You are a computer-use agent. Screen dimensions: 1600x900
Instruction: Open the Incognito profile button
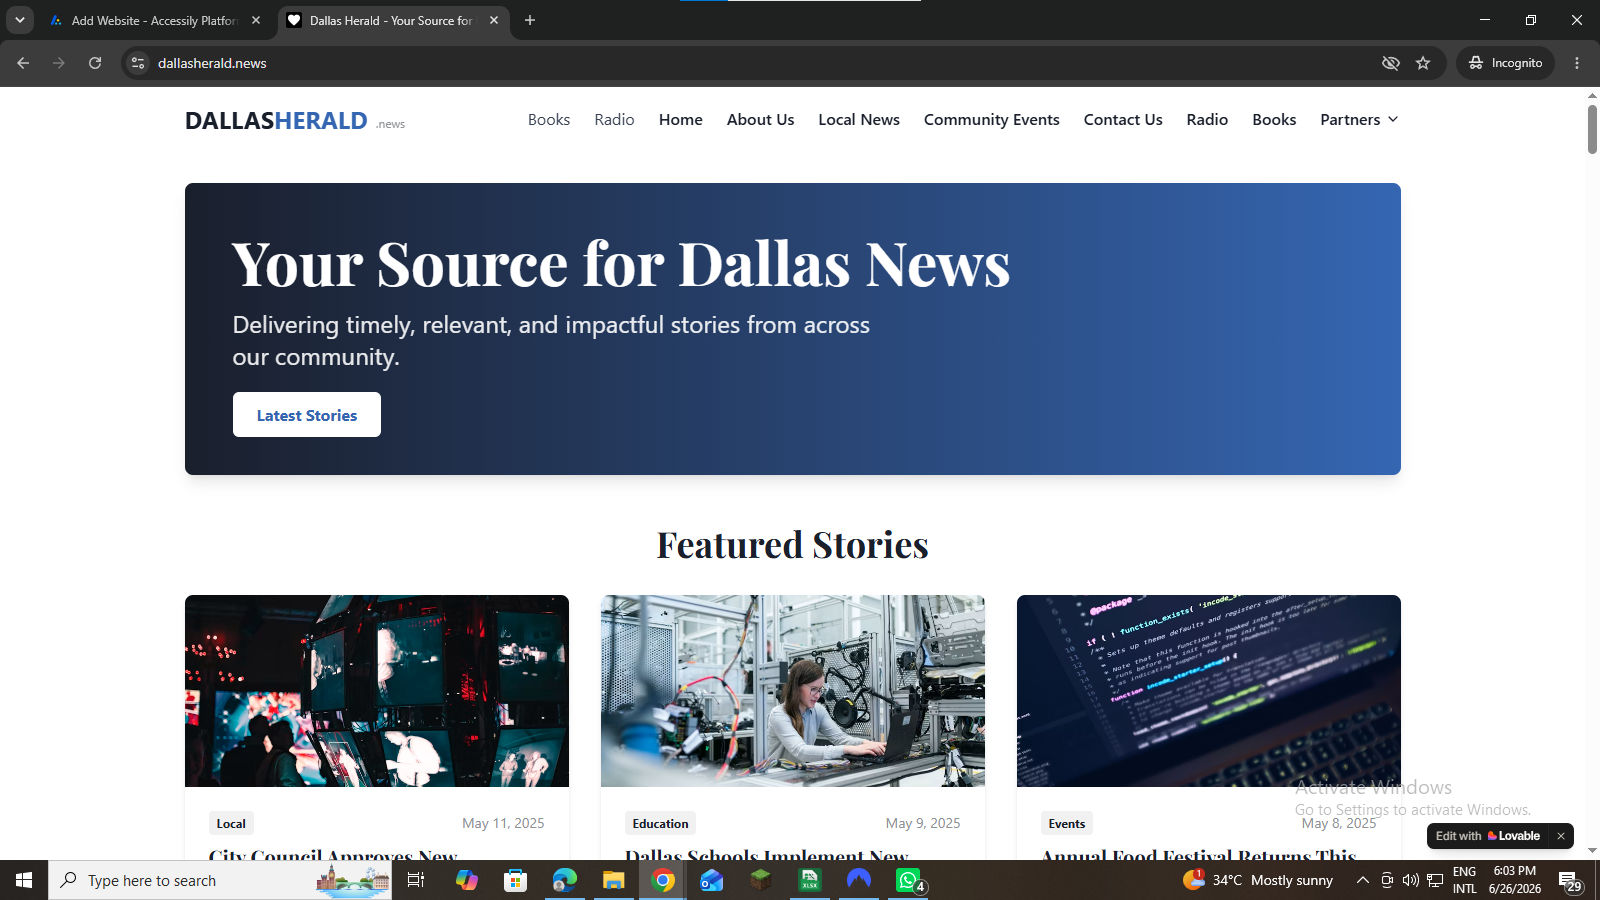1506,63
